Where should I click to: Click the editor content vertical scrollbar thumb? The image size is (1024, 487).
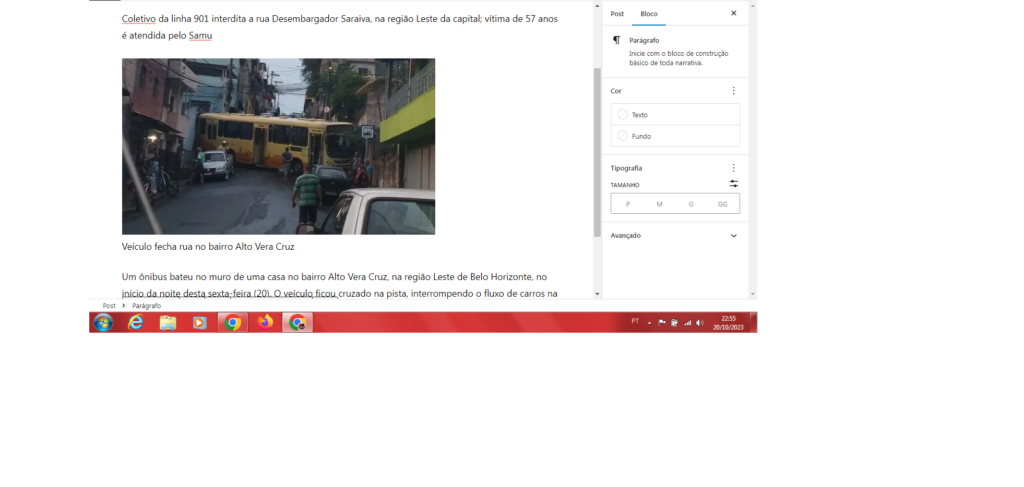(597, 151)
